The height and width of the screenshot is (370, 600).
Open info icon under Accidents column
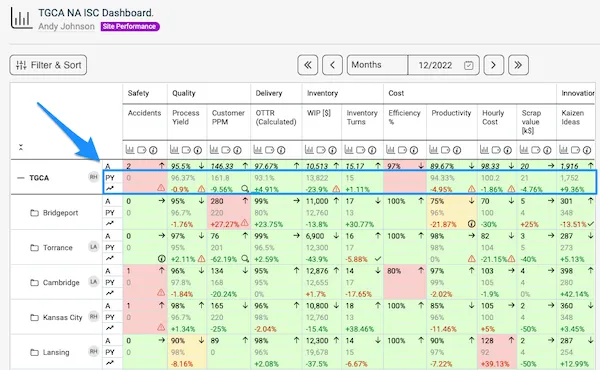coord(153,150)
